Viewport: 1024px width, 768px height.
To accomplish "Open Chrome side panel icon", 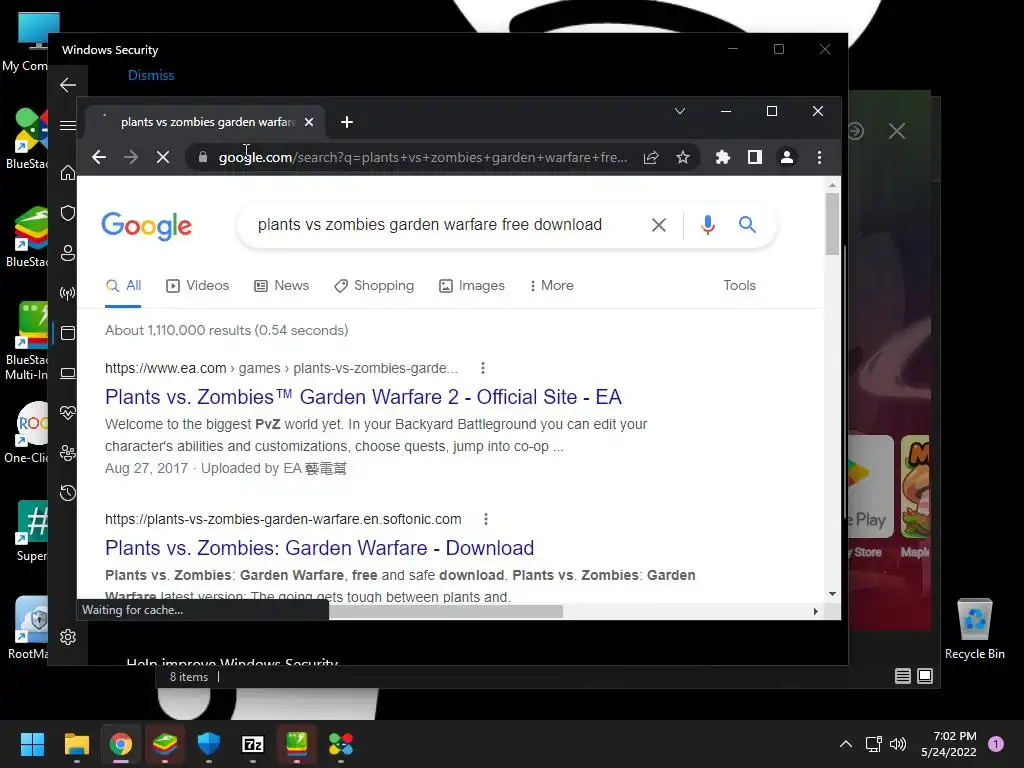I will point(755,157).
